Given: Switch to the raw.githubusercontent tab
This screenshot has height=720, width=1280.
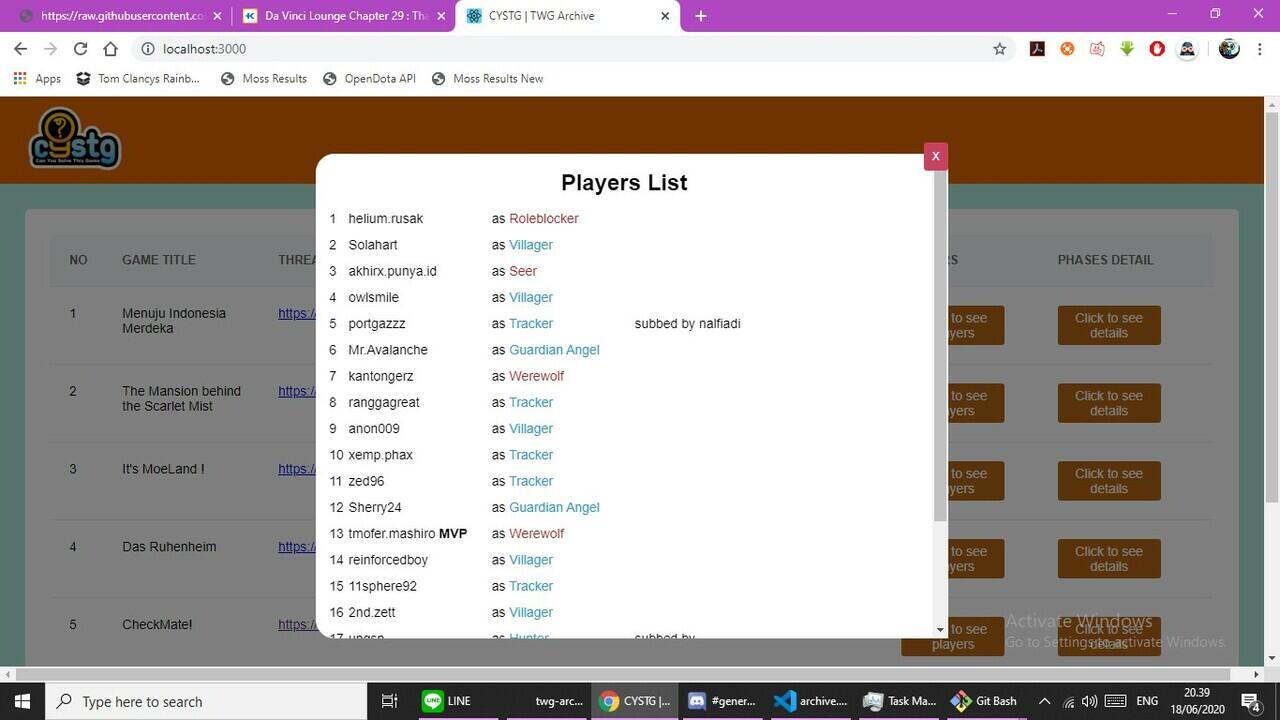Looking at the screenshot, I should click(120, 16).
